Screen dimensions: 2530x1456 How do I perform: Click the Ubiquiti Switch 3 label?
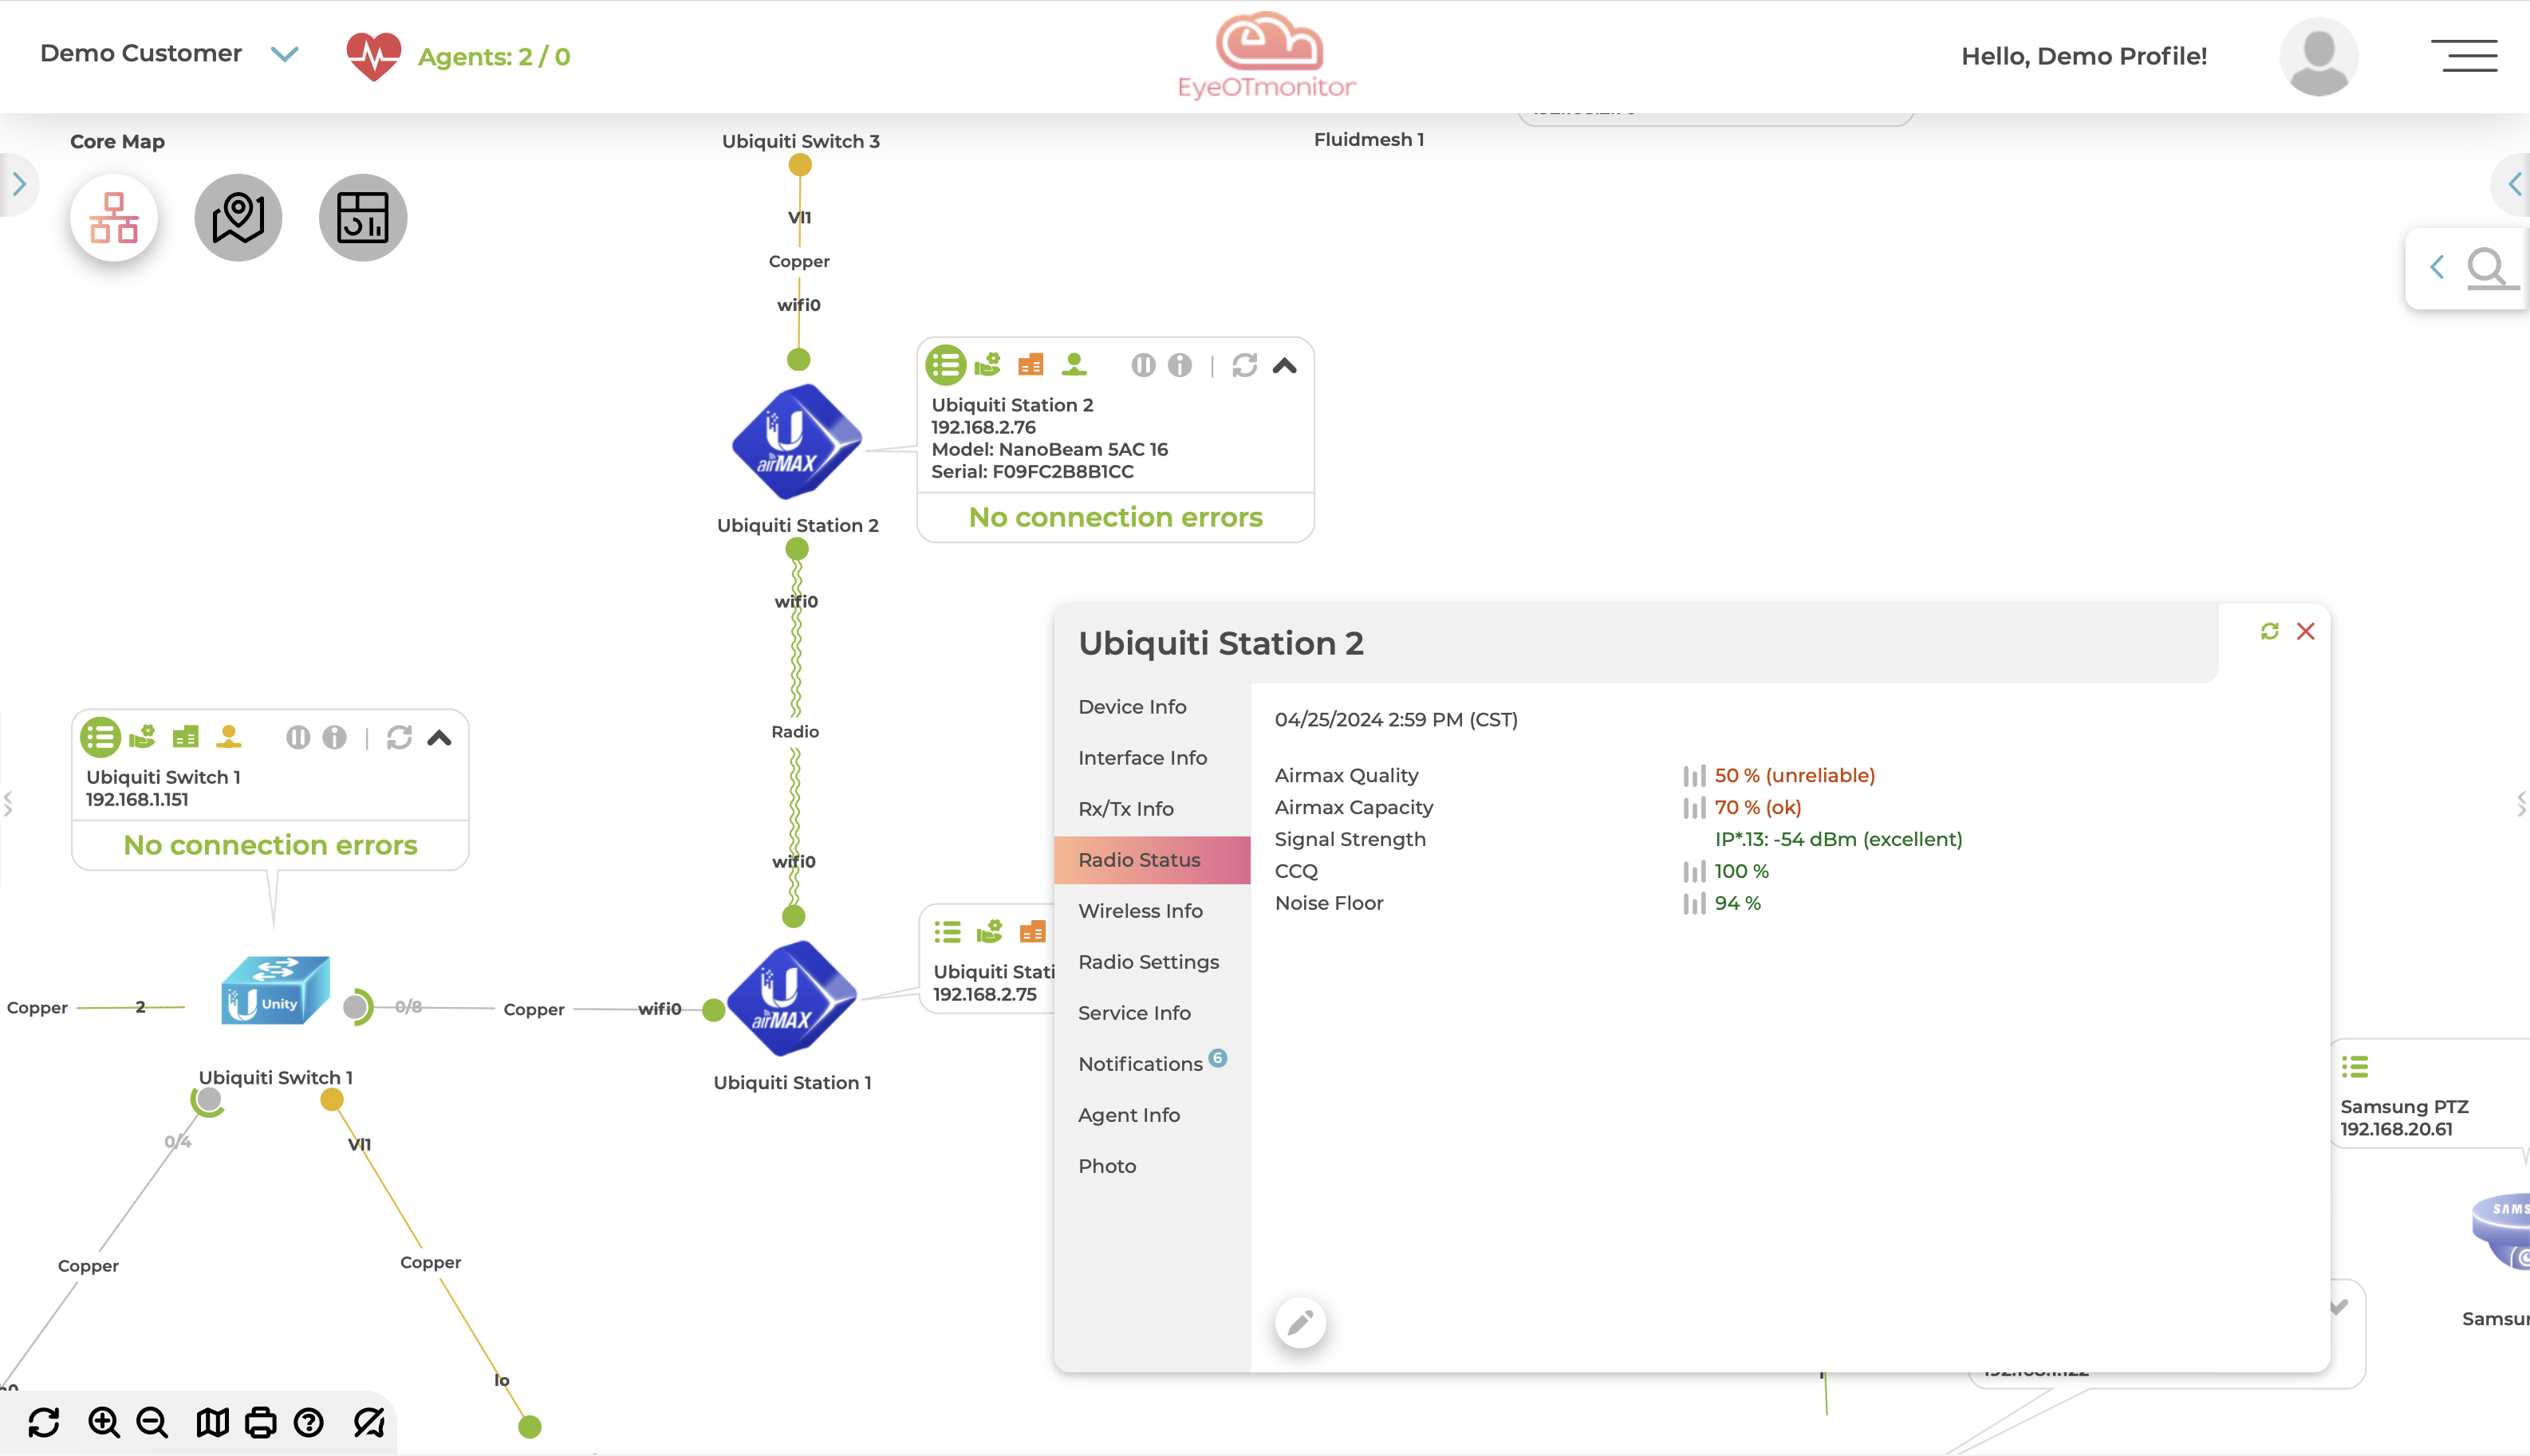[x=801, y=141]
